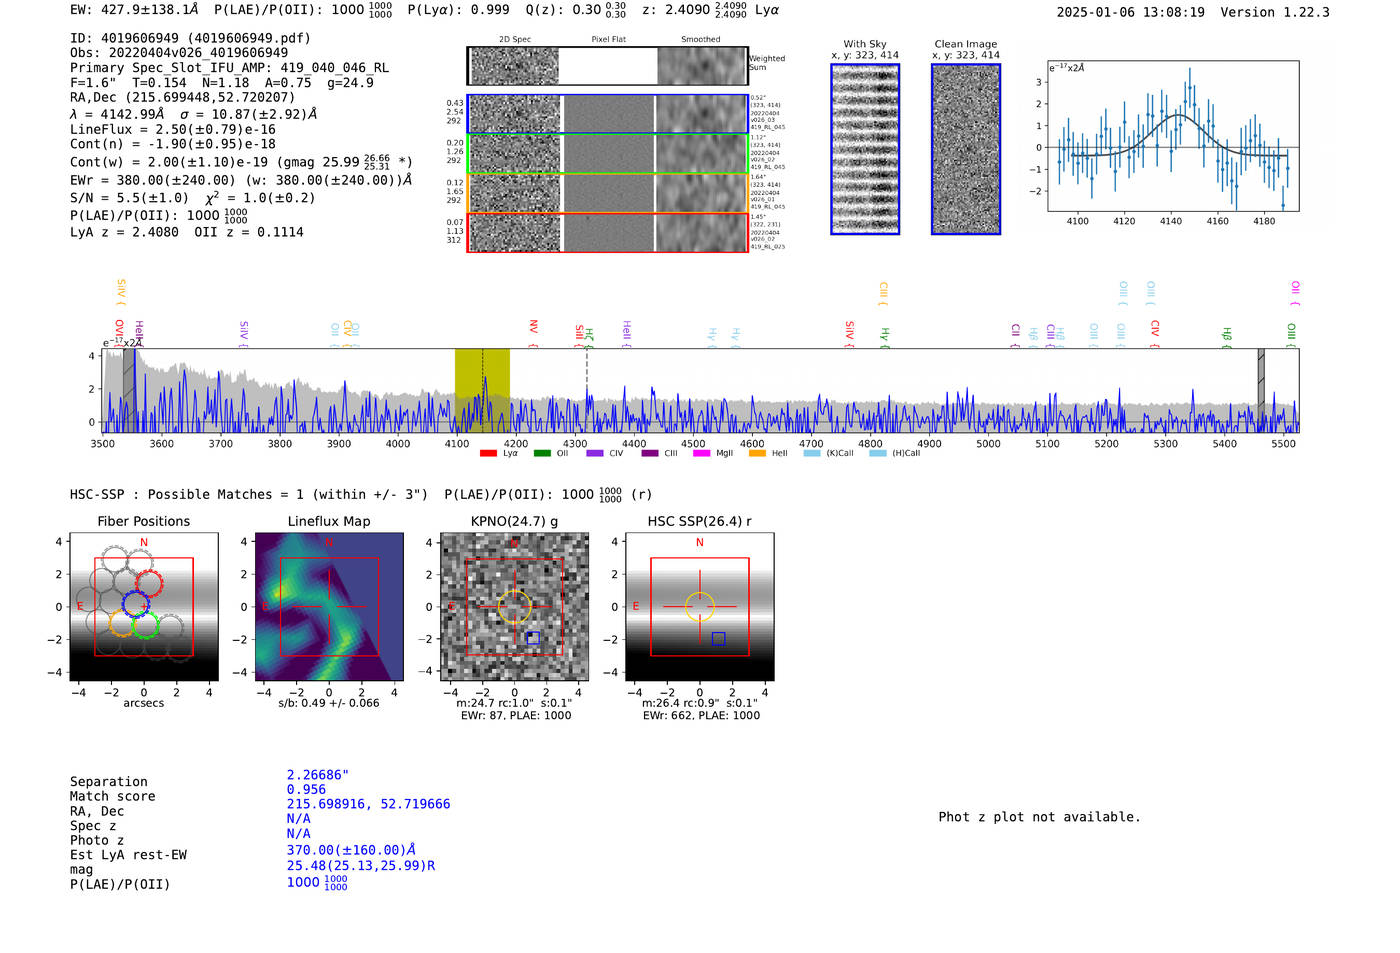The width and height of the screenshot is (1400, 953).
Task: Click the Phot z plot not available message
Action: [x=1040, y=817]
